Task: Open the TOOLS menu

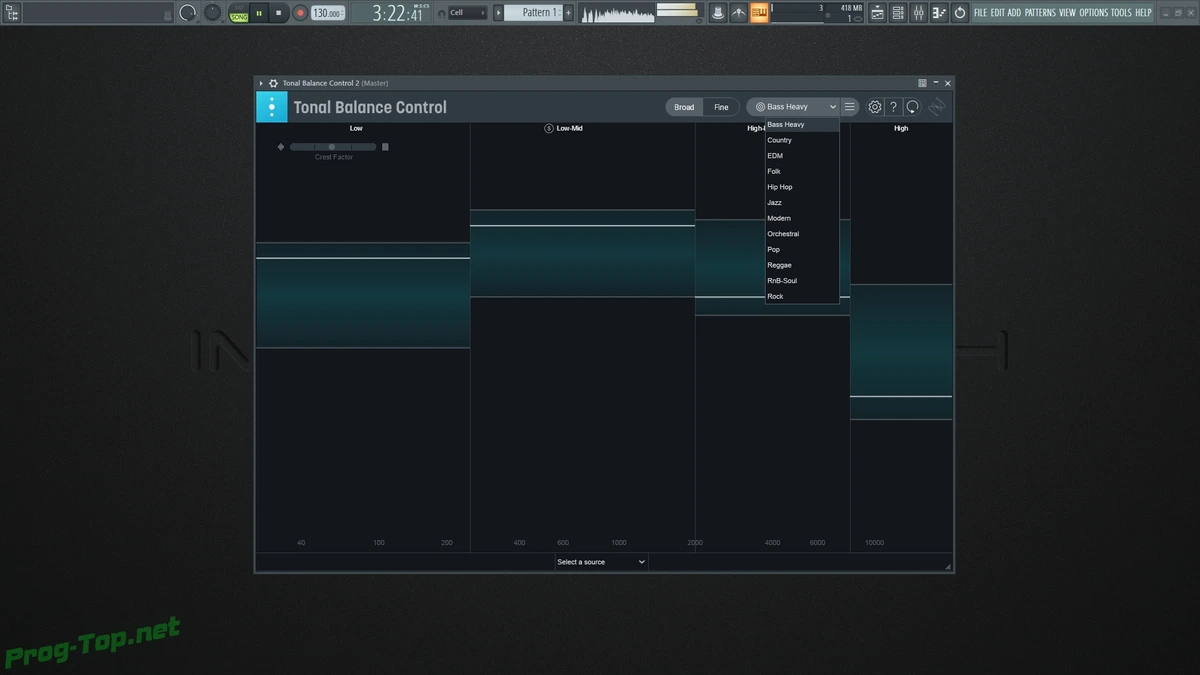Action: (1121, 13)
